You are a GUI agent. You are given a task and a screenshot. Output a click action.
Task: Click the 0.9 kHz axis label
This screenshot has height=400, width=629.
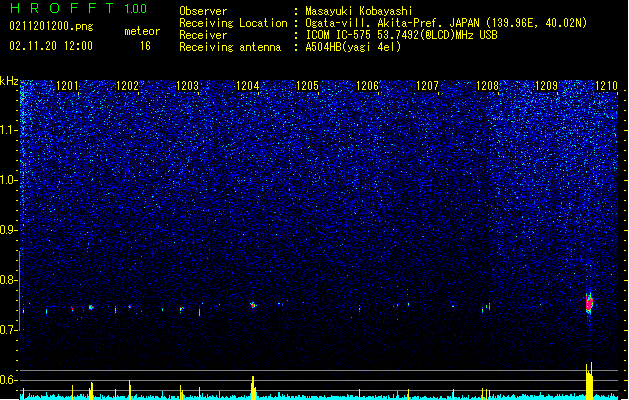(8, 230)
